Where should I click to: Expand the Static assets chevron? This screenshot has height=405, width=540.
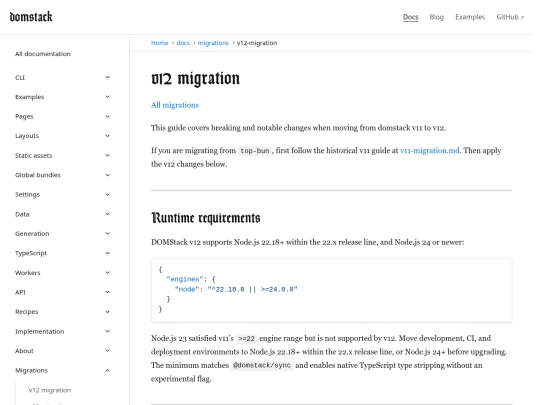pyautogui.click(x=107, y=155)
